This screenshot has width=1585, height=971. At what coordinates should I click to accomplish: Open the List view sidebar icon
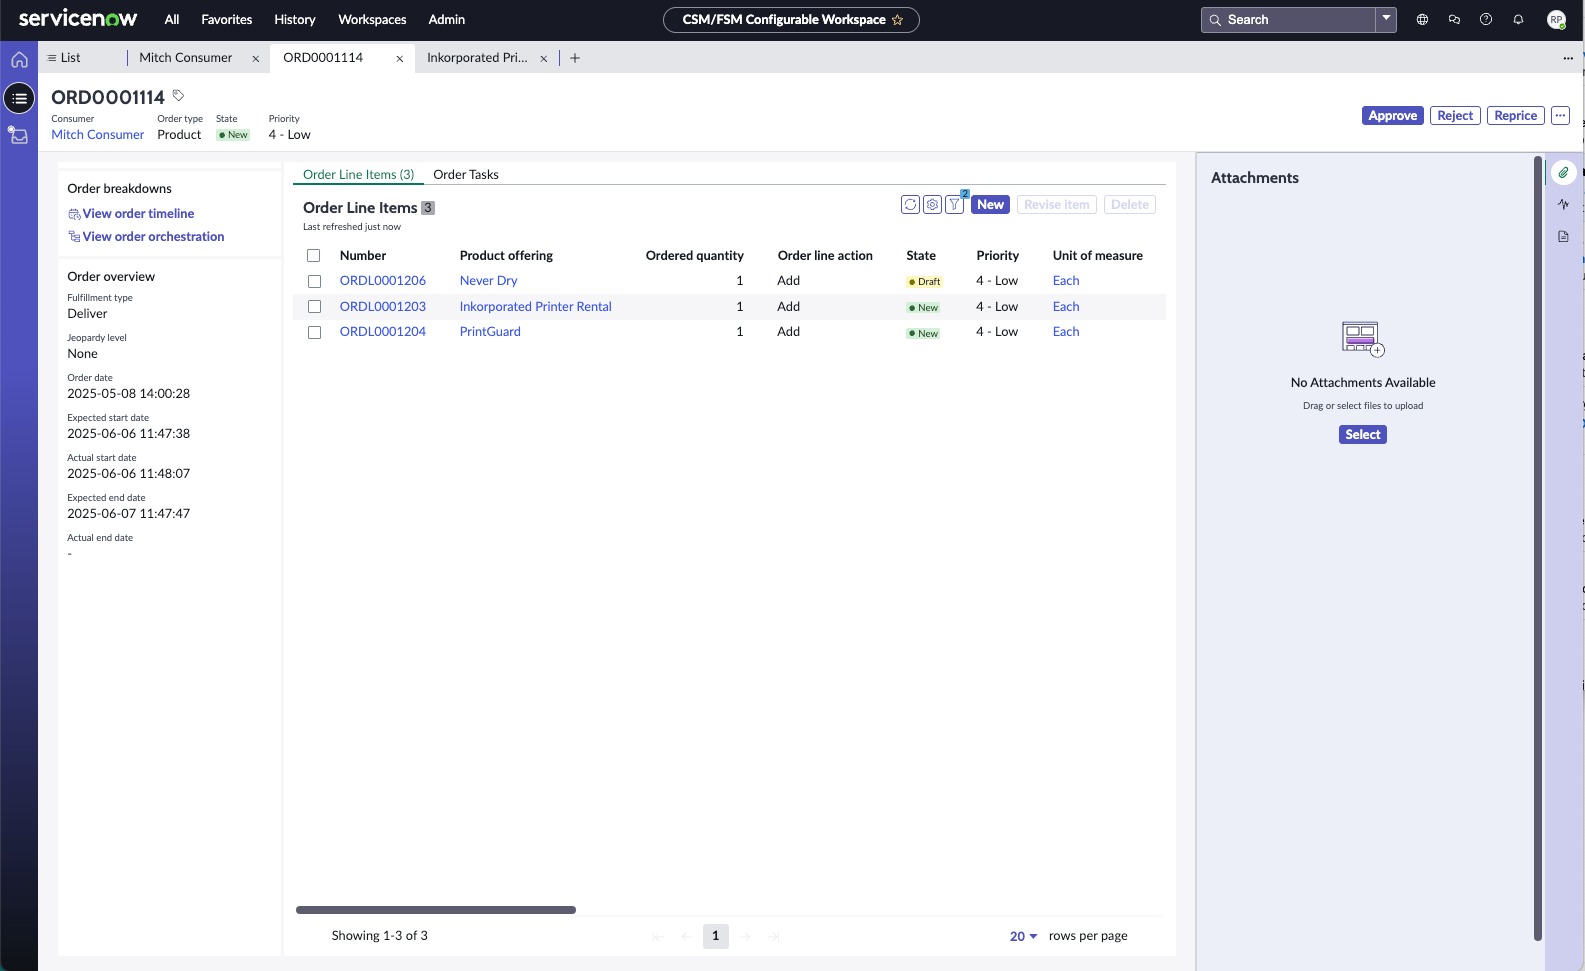(x=19, y=98)
